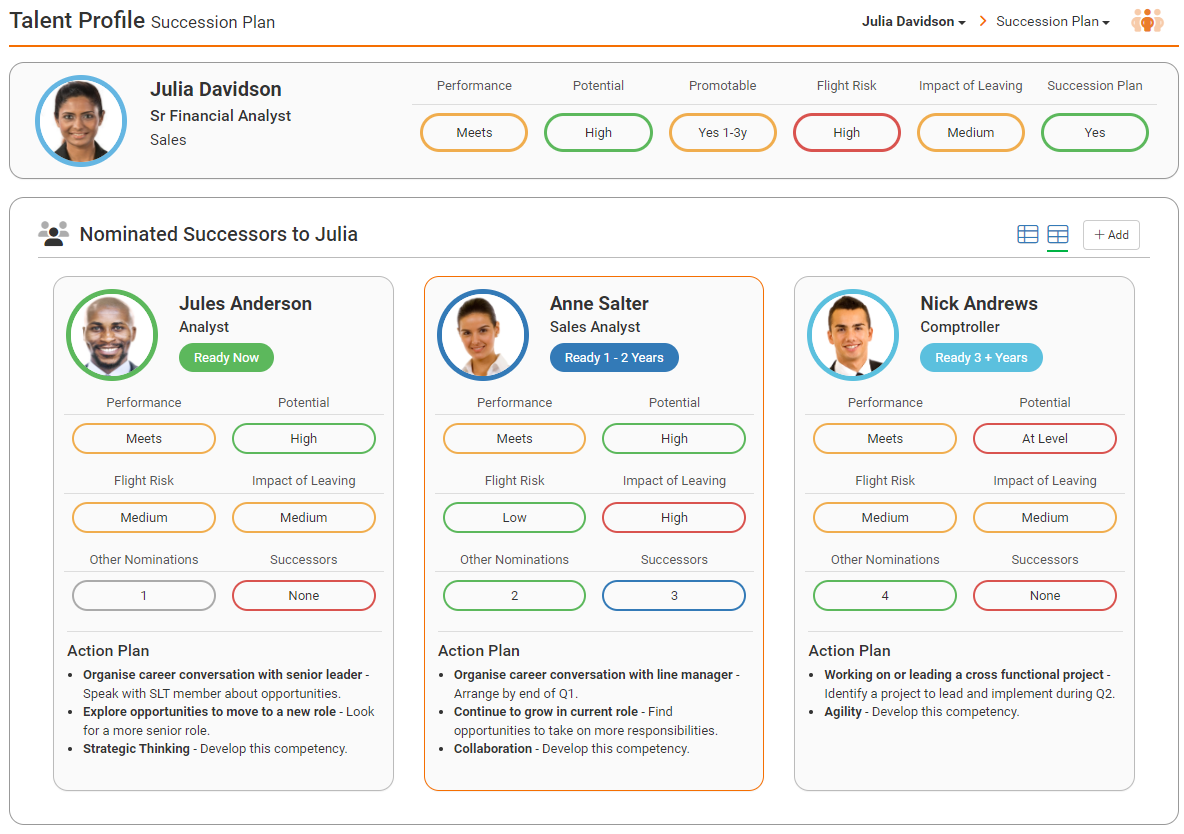This screenshot has height=834, width=1184.
Task: Click the Ready 3 + Years badge
Action: point(981,357)
